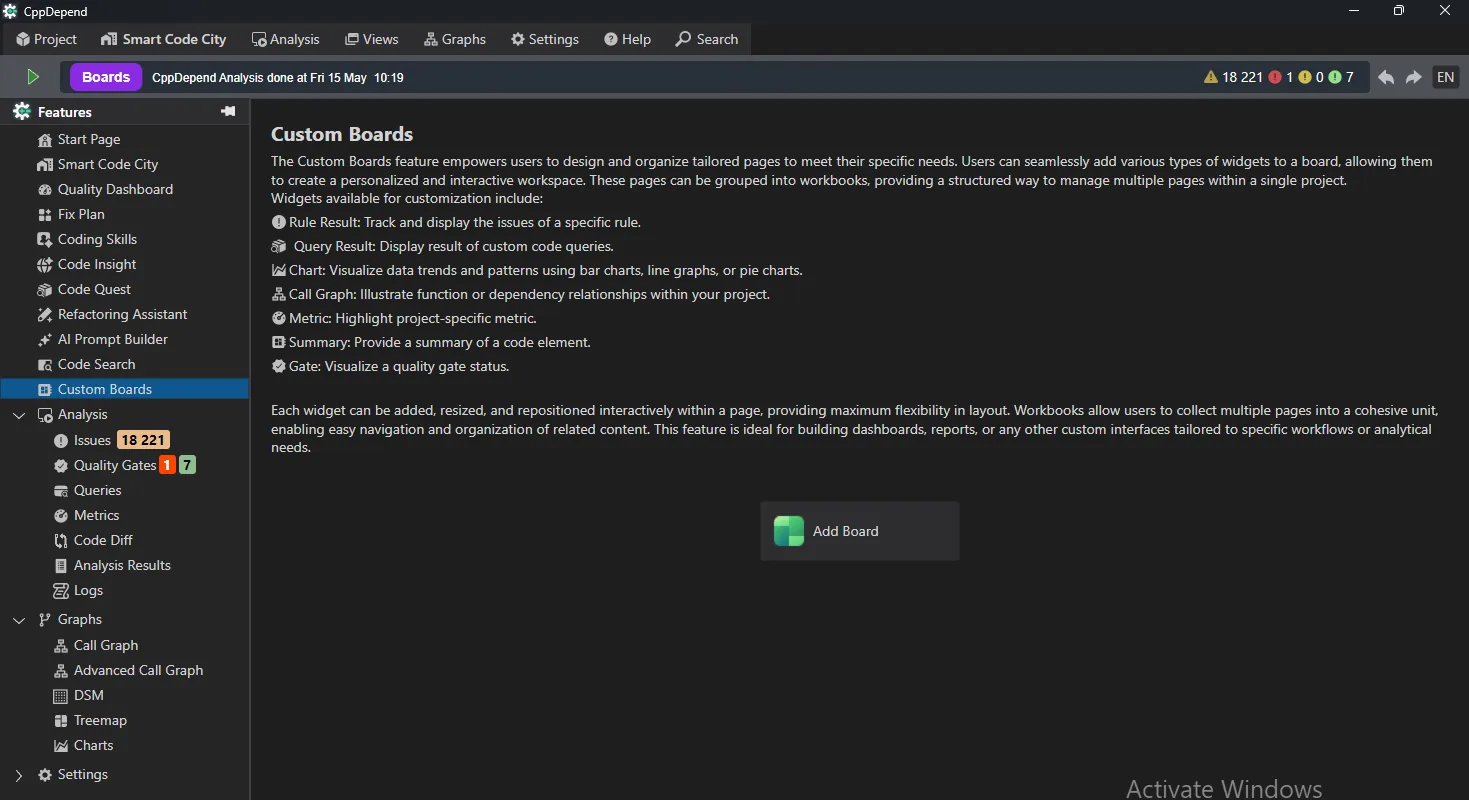
Task: Open the Search menu
Action: click(707, 39)
